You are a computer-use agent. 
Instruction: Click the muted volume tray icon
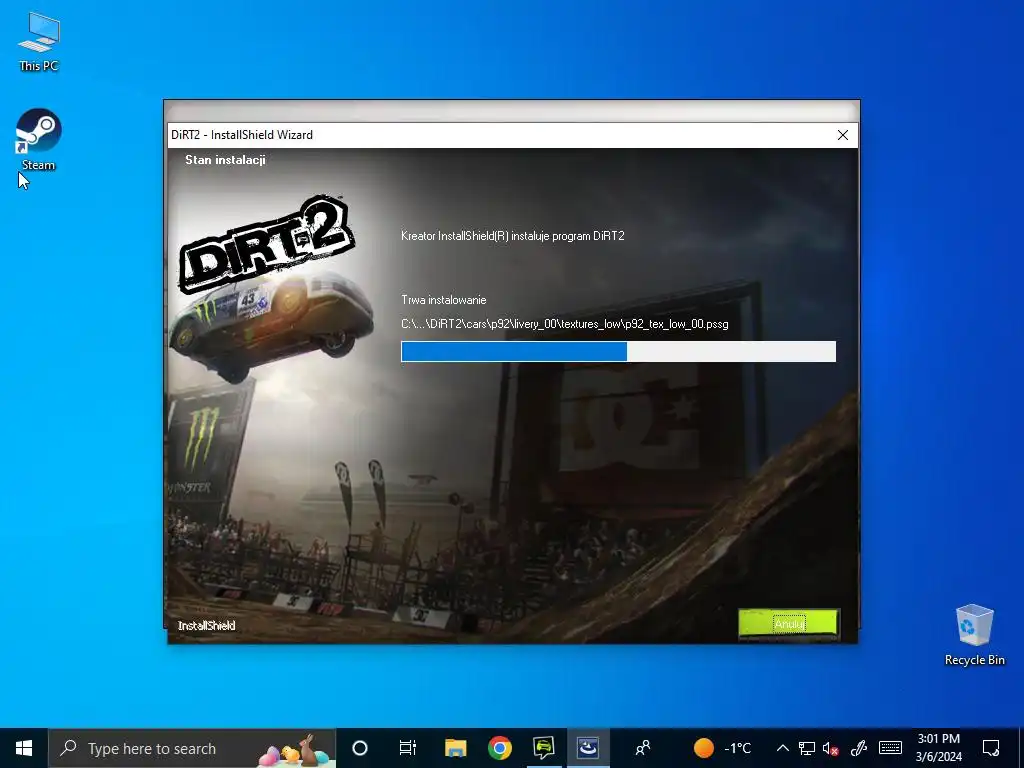[x=831, y=748]
